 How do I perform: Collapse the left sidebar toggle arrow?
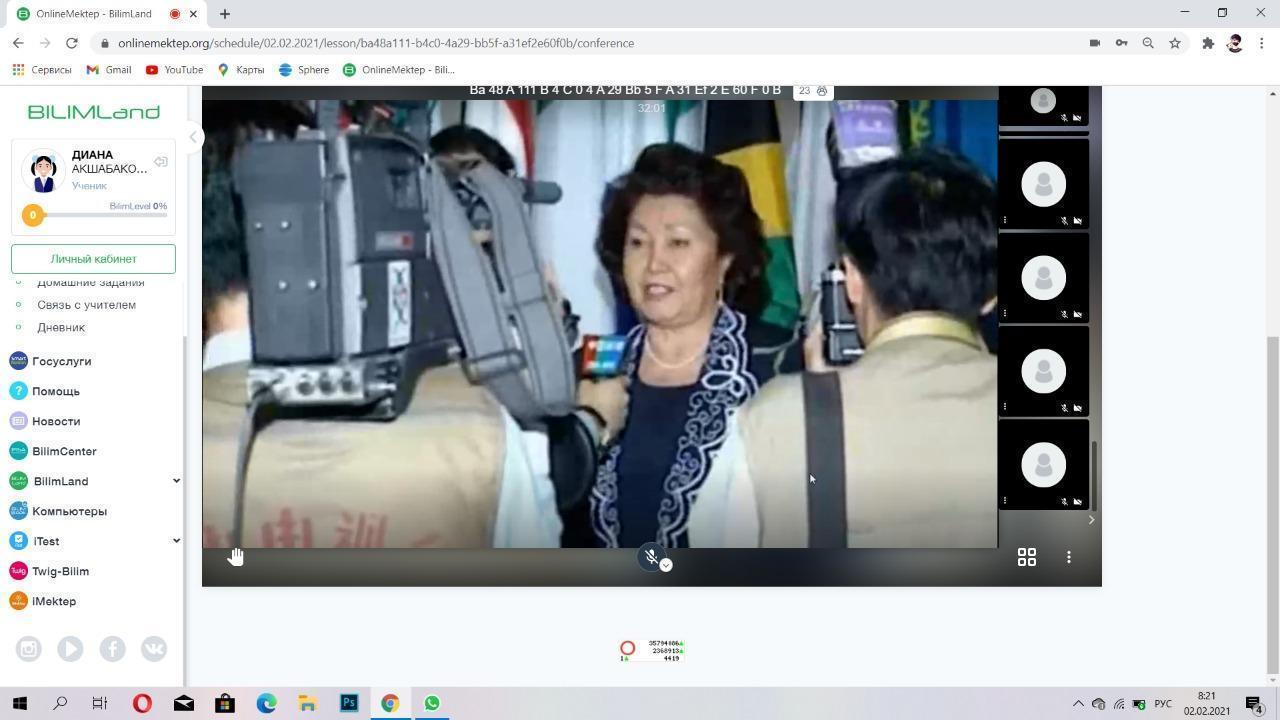[x=194, y=138]
